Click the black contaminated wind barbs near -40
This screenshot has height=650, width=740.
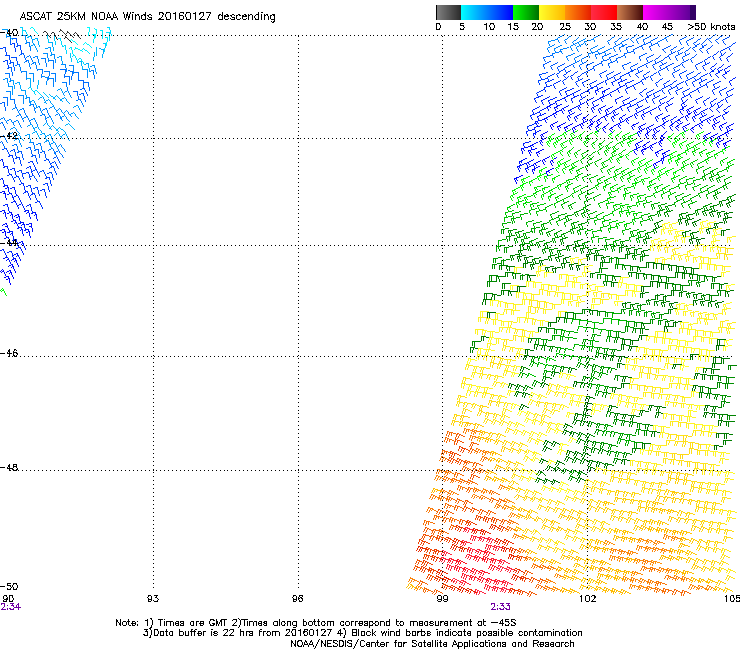pyautogui.click(x=62, y=36)
